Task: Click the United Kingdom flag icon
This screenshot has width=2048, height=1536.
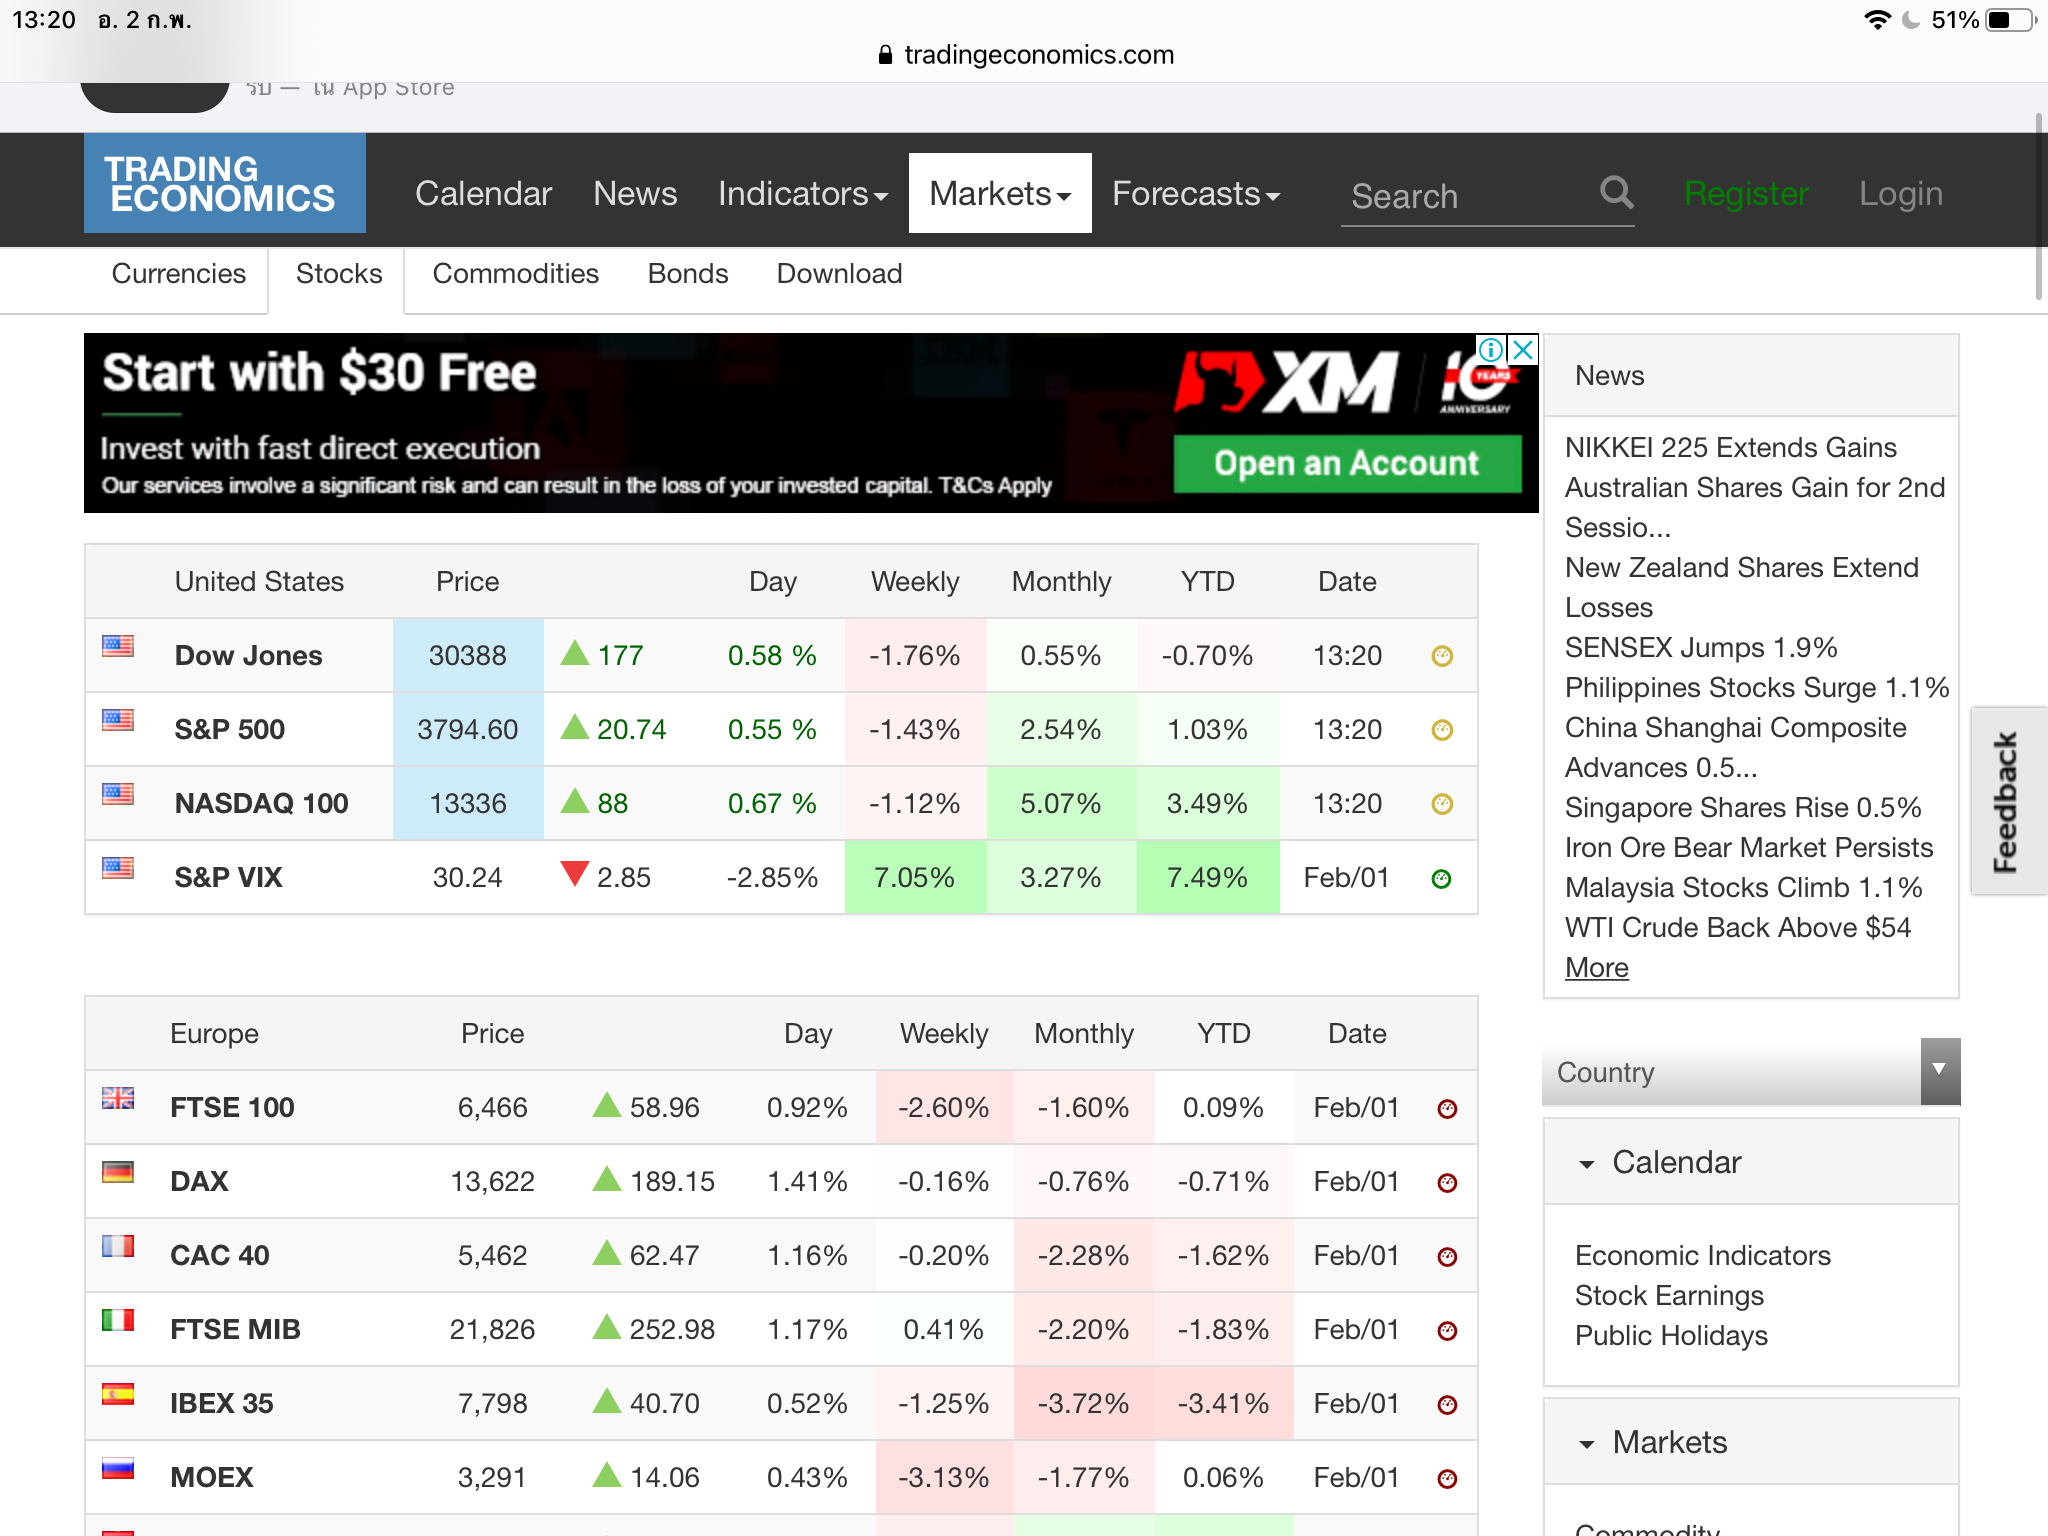Action: coord(118,1098)
